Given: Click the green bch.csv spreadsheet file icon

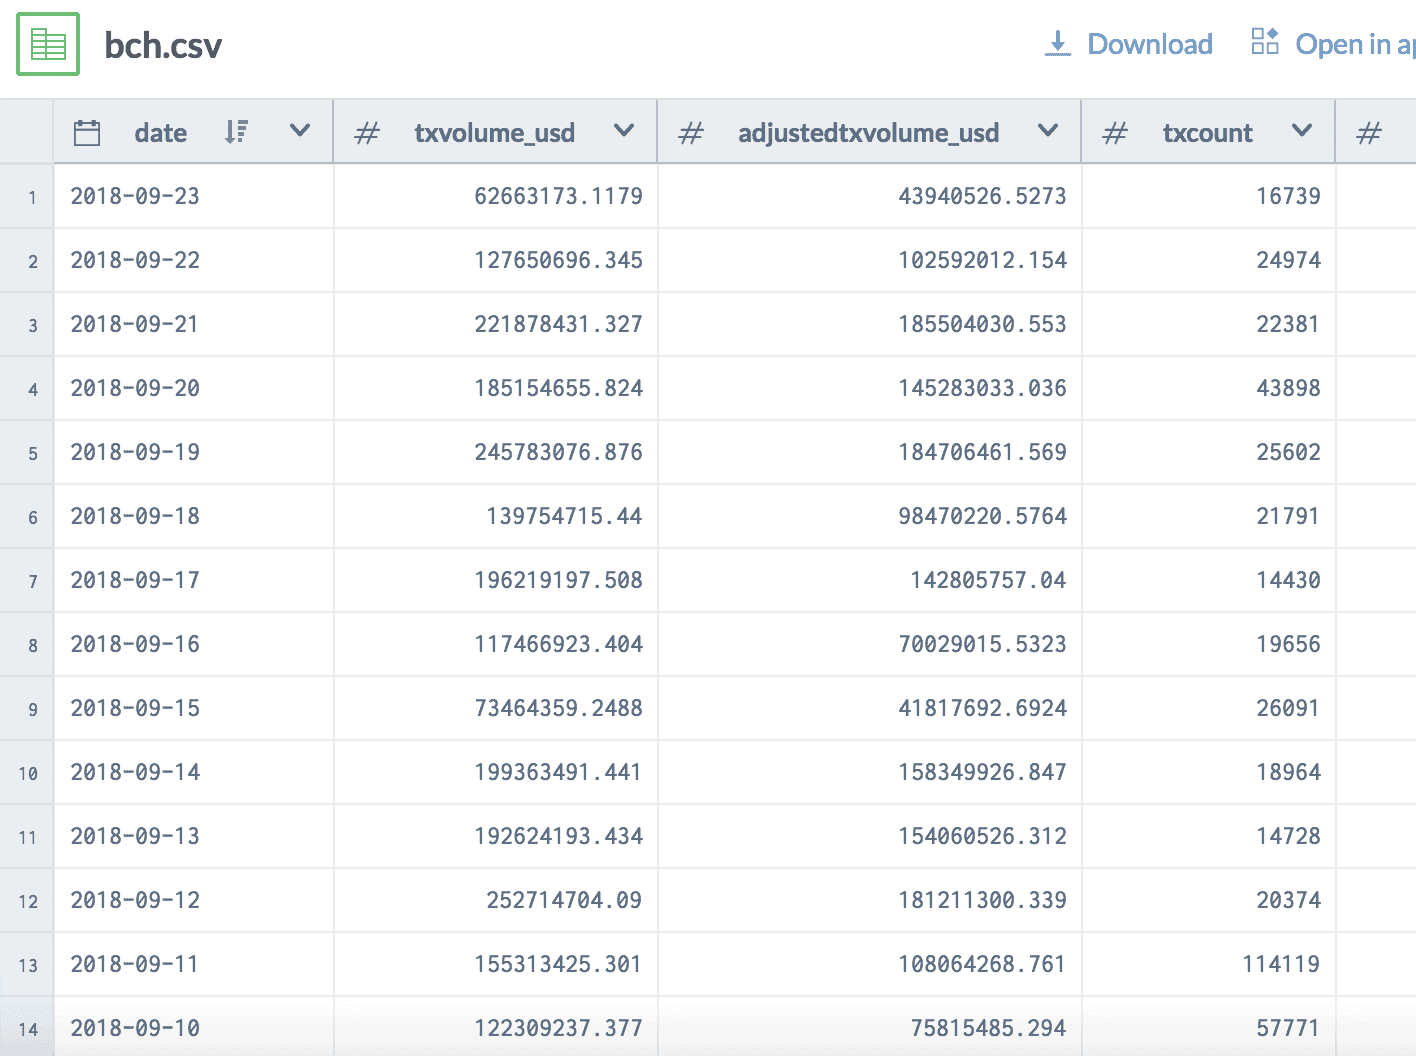Looking at the screenshot, I should (x=48, y=44).
